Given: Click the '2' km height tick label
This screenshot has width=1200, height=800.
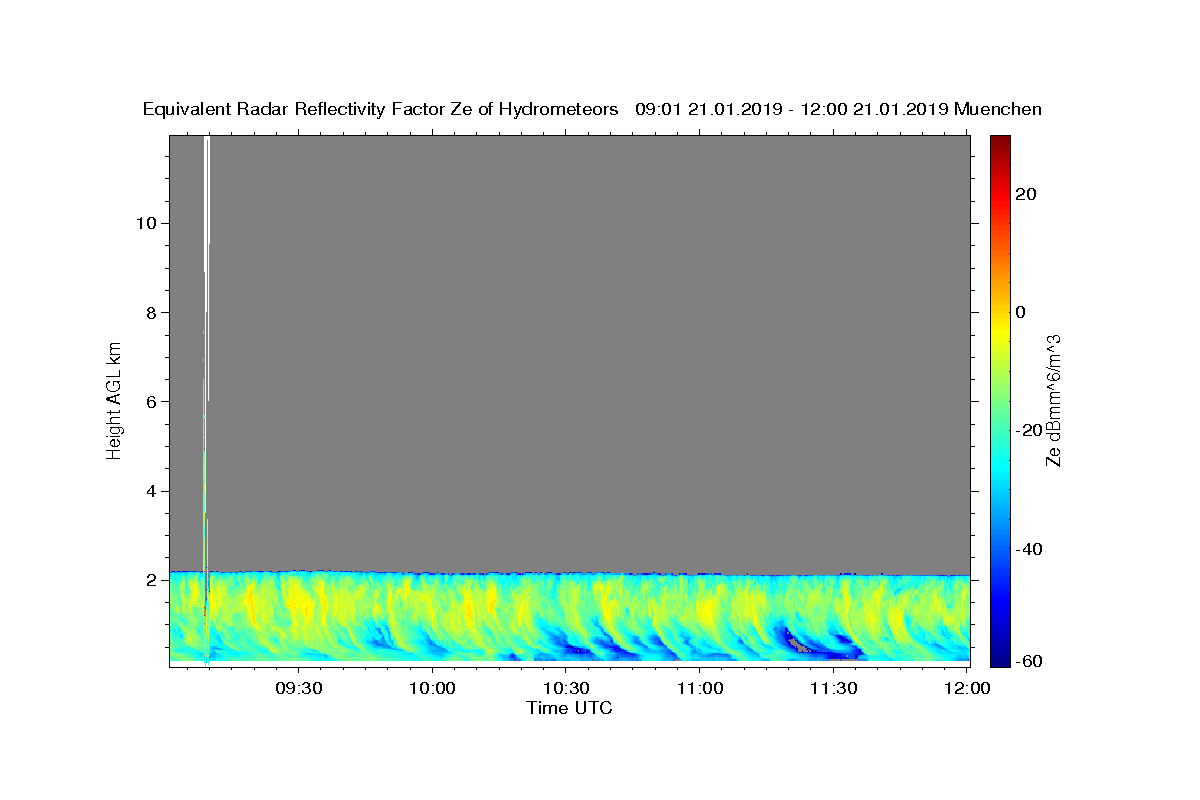Looking at the screenshot, I should click(151, 580).
